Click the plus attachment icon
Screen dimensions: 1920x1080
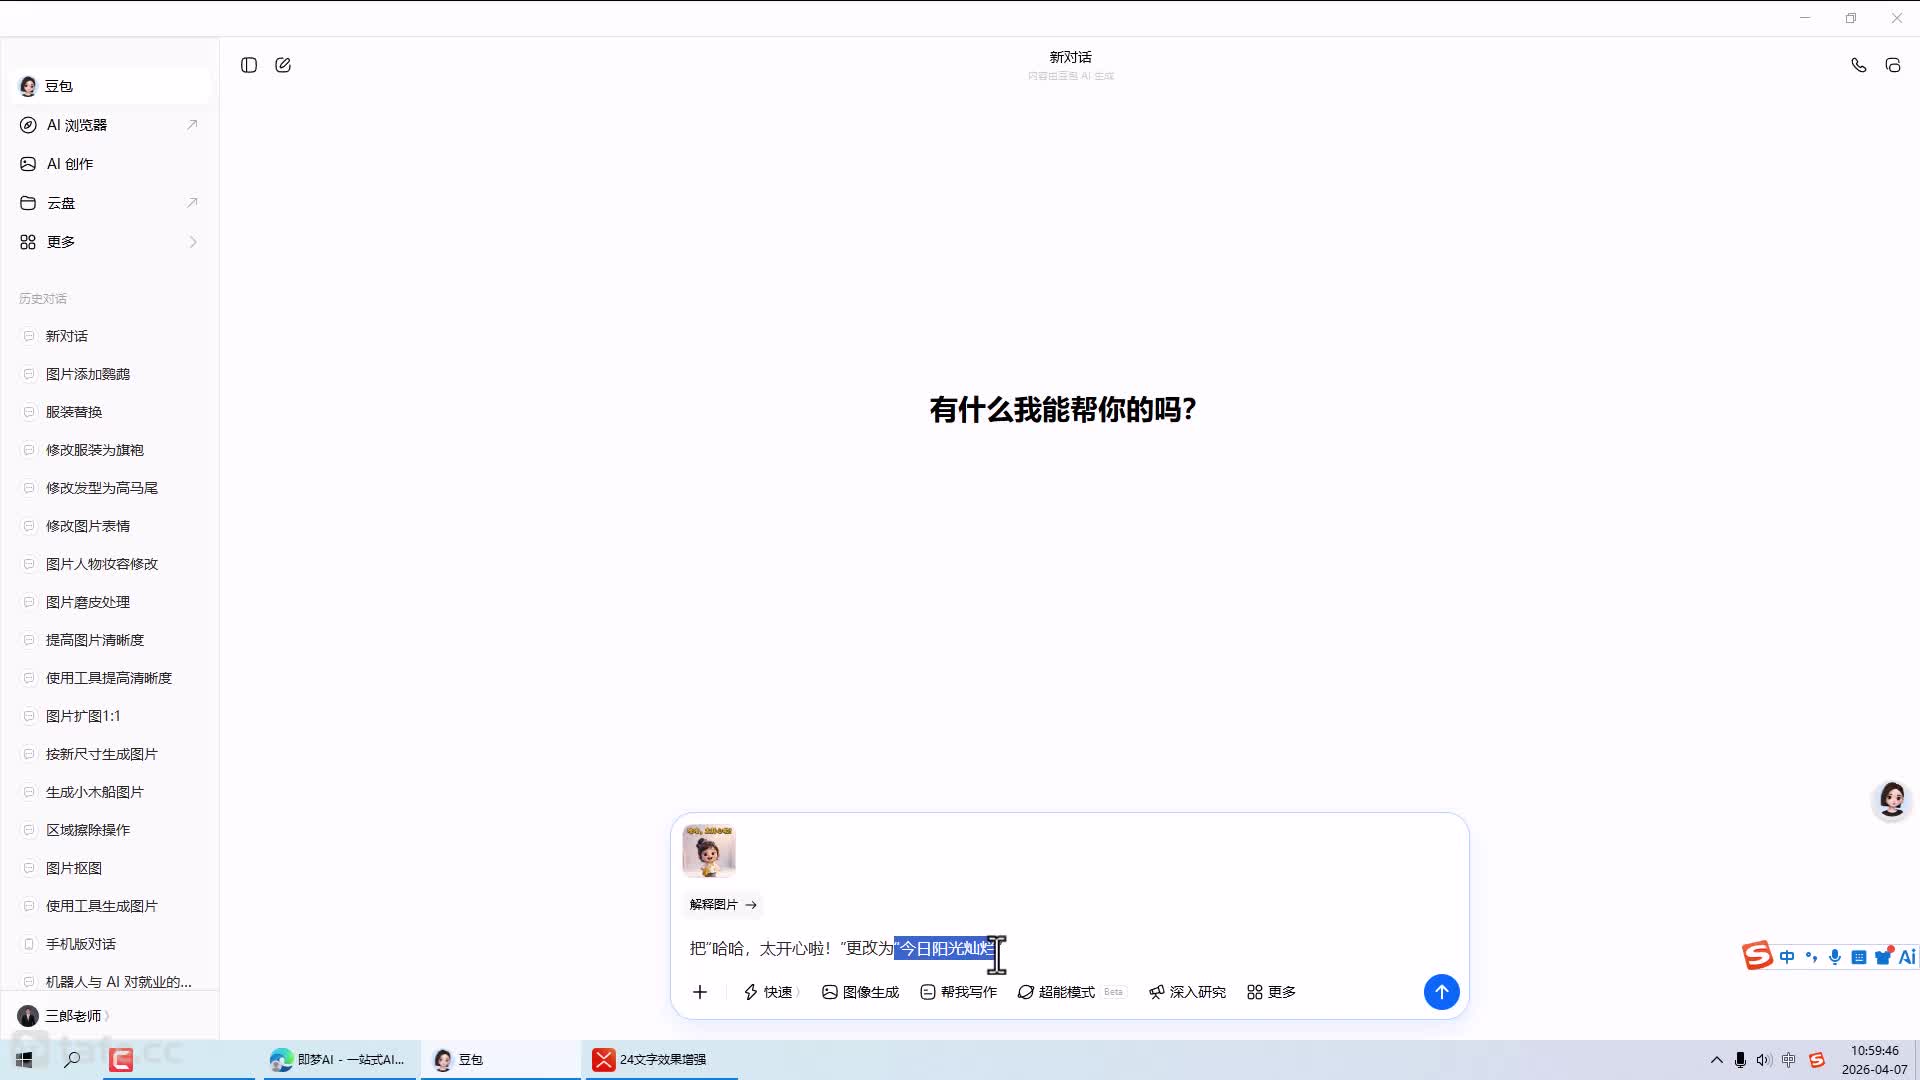point(700,992)
